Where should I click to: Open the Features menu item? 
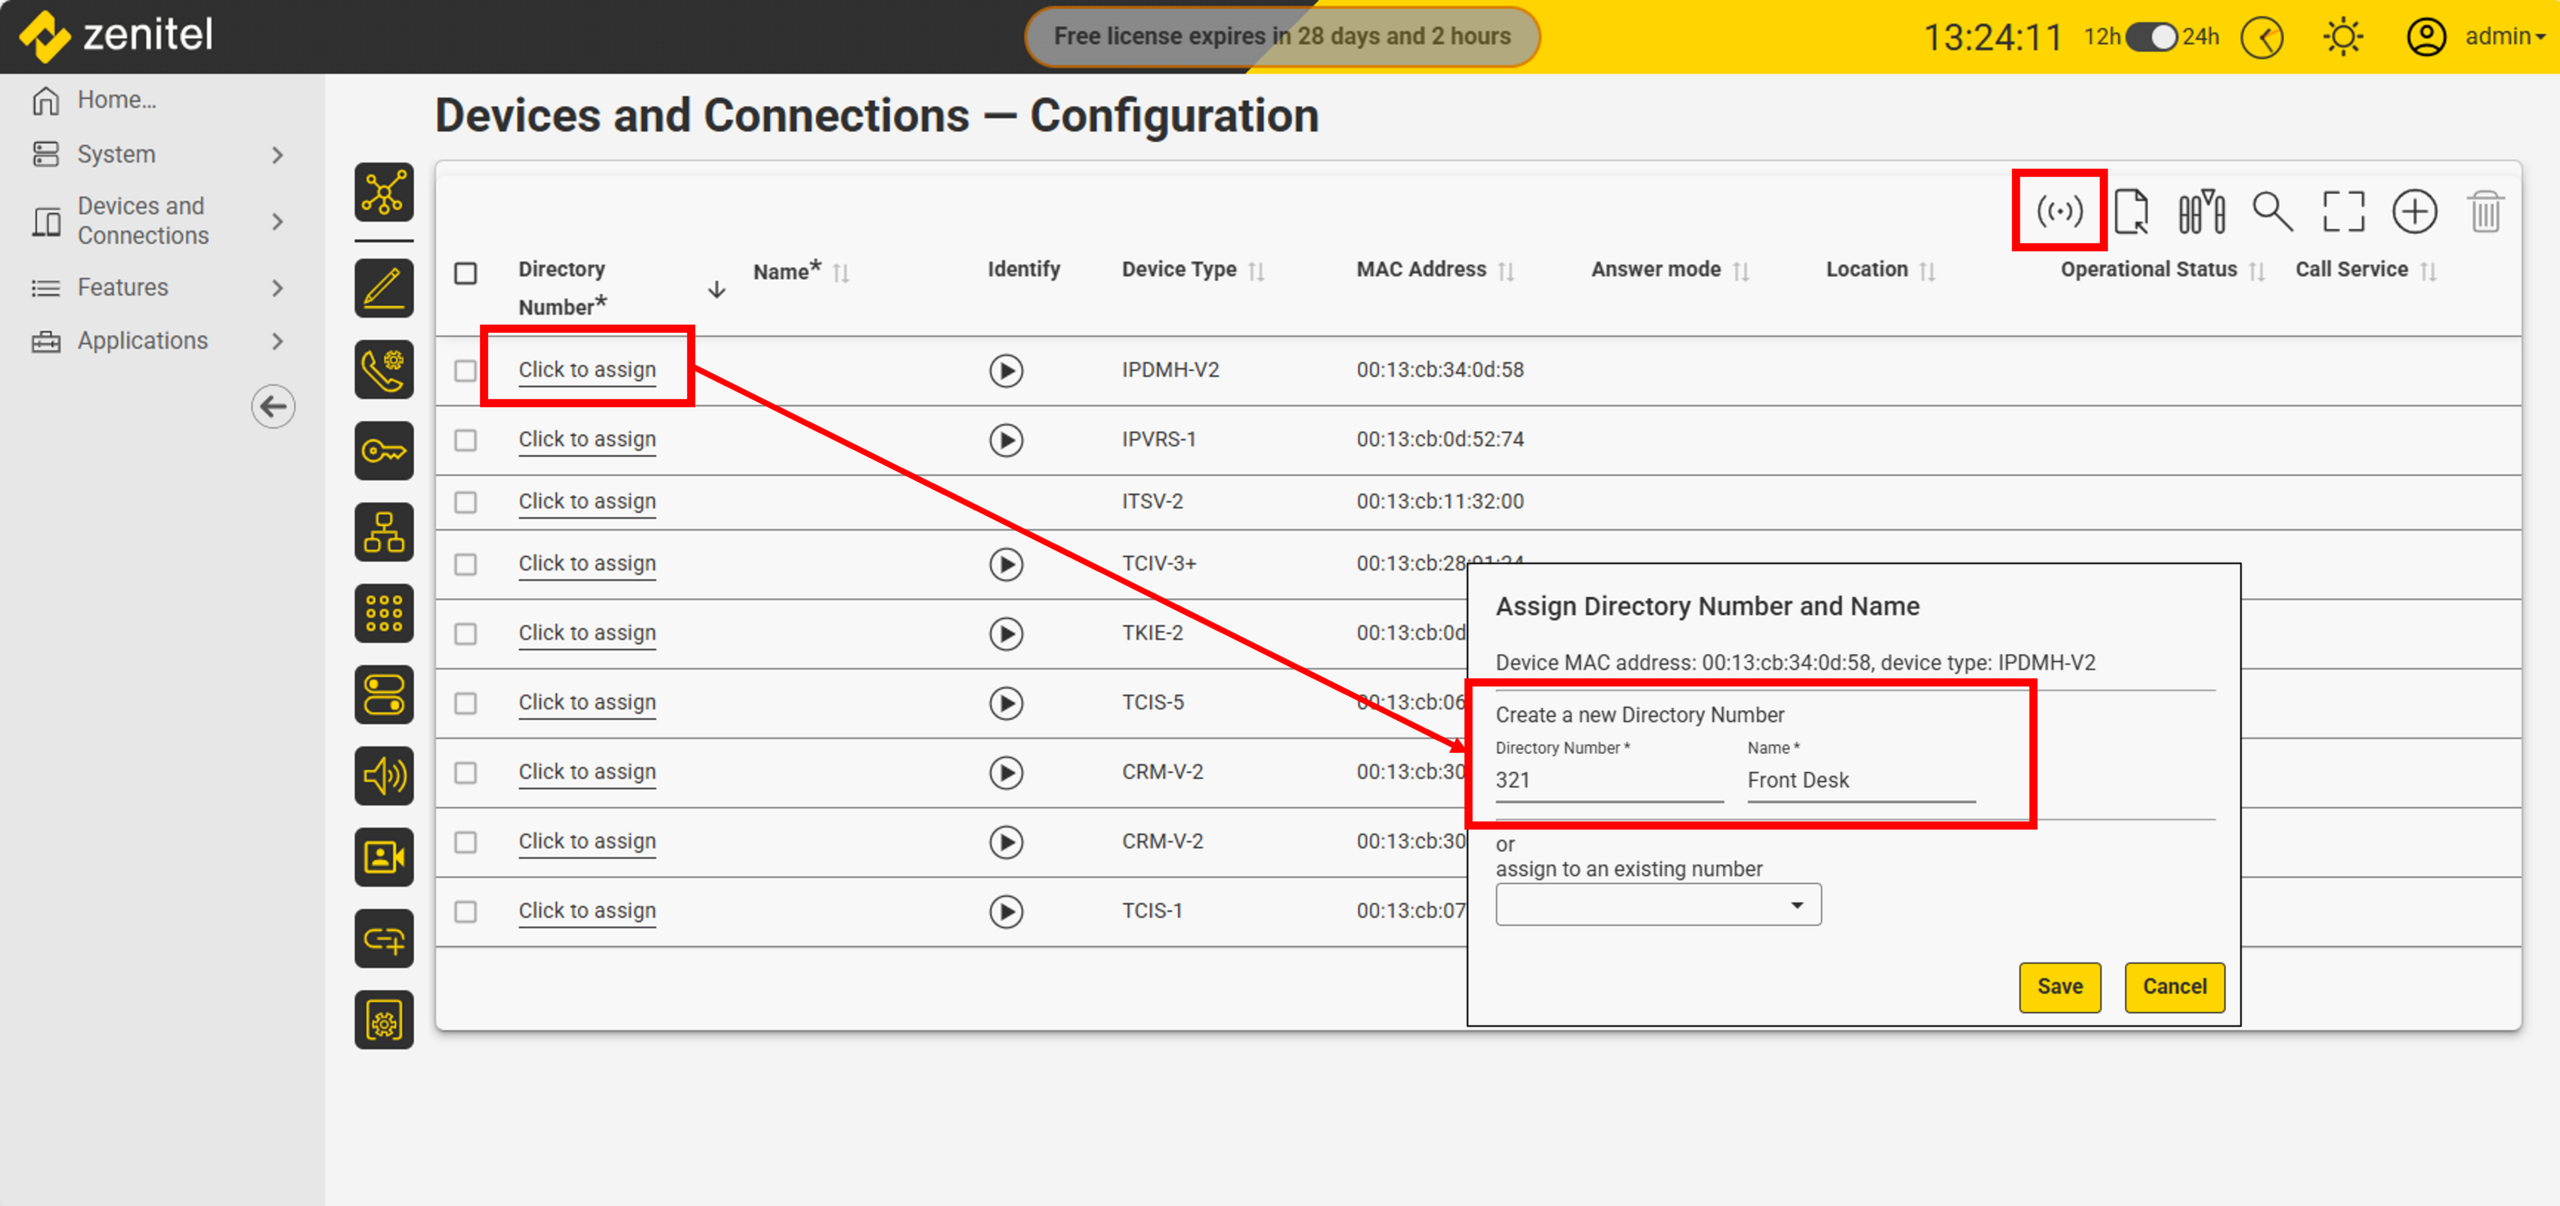coord(123,288)
